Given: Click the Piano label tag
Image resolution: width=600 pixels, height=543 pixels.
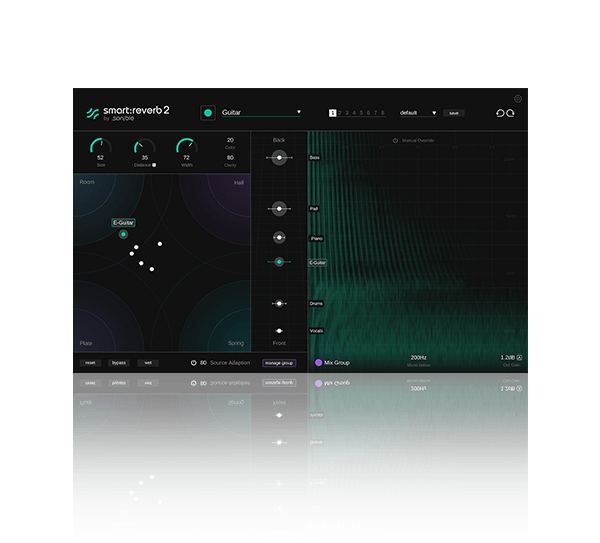Looking at the screenshot, I should pos(316,238).
